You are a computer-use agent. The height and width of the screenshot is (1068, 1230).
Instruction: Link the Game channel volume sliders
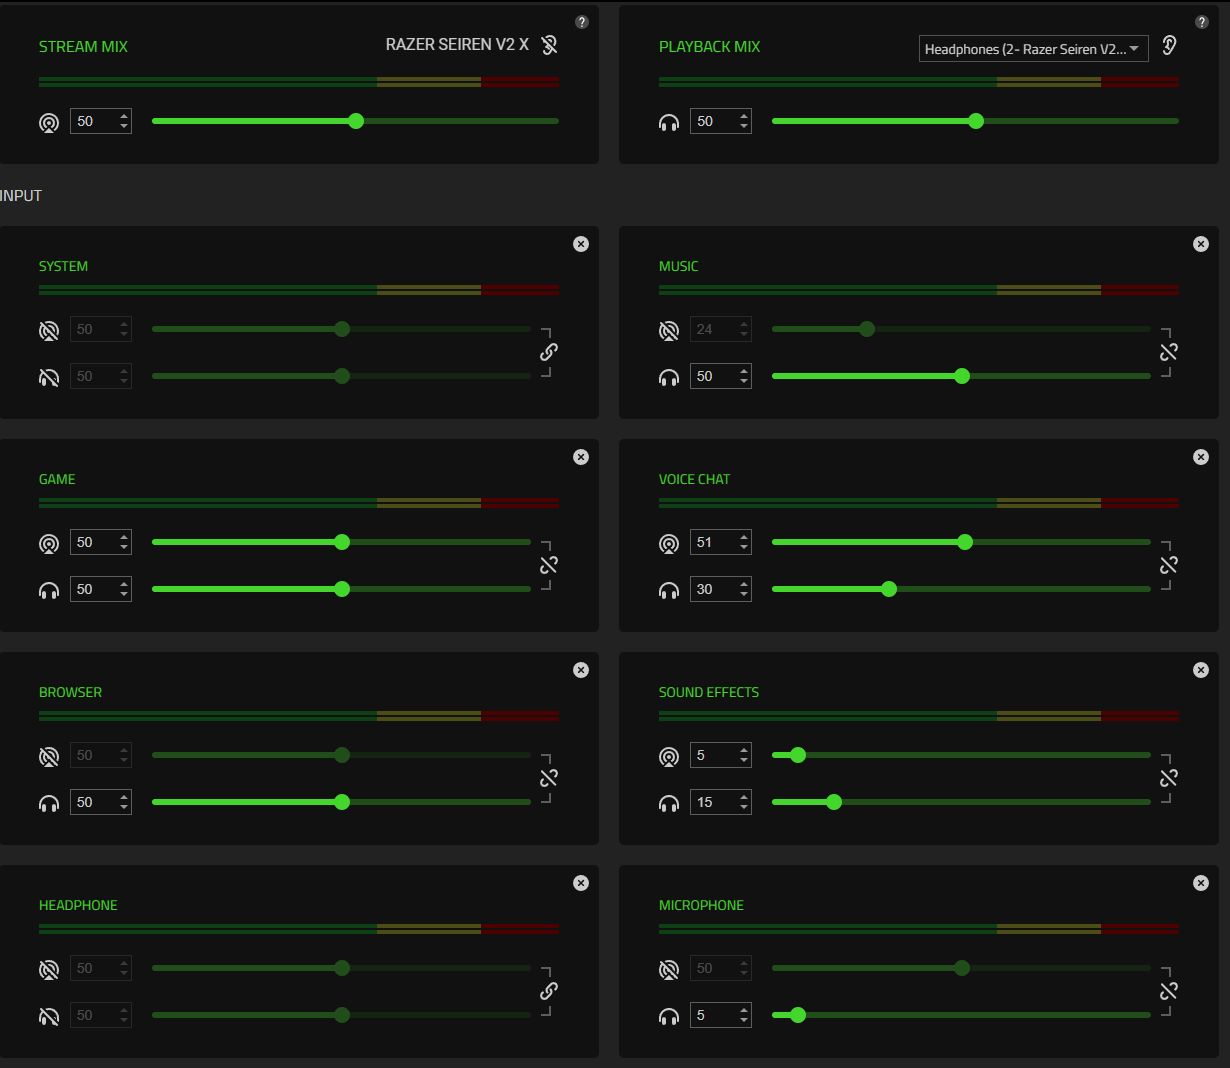[x=549, y=565]
